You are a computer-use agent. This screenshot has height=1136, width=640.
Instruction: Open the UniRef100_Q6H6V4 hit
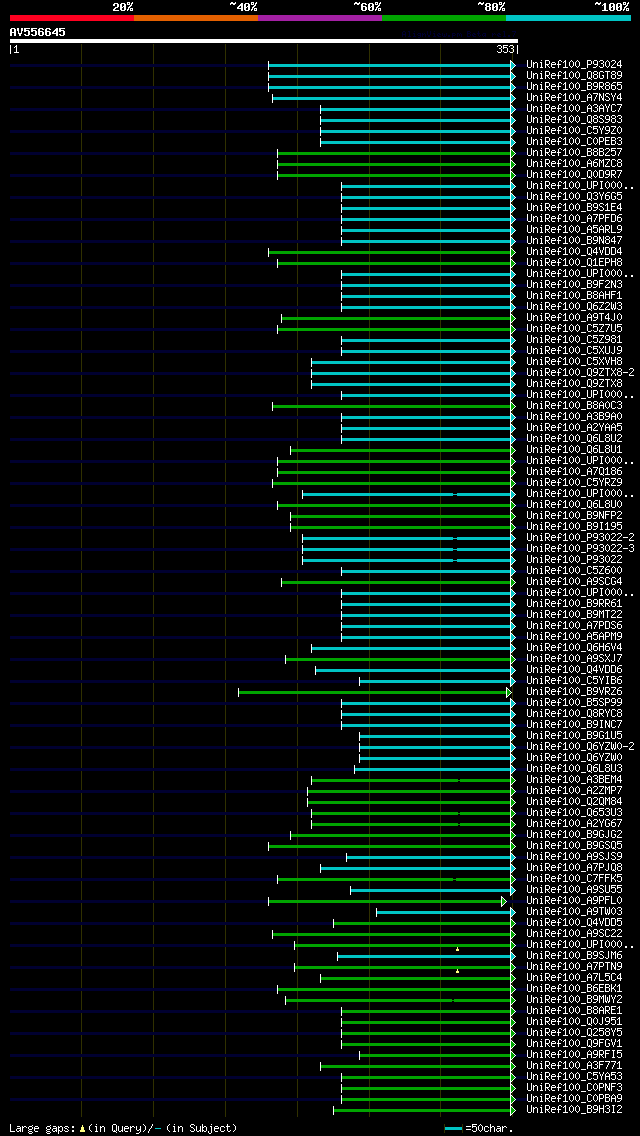coord(574,648)
